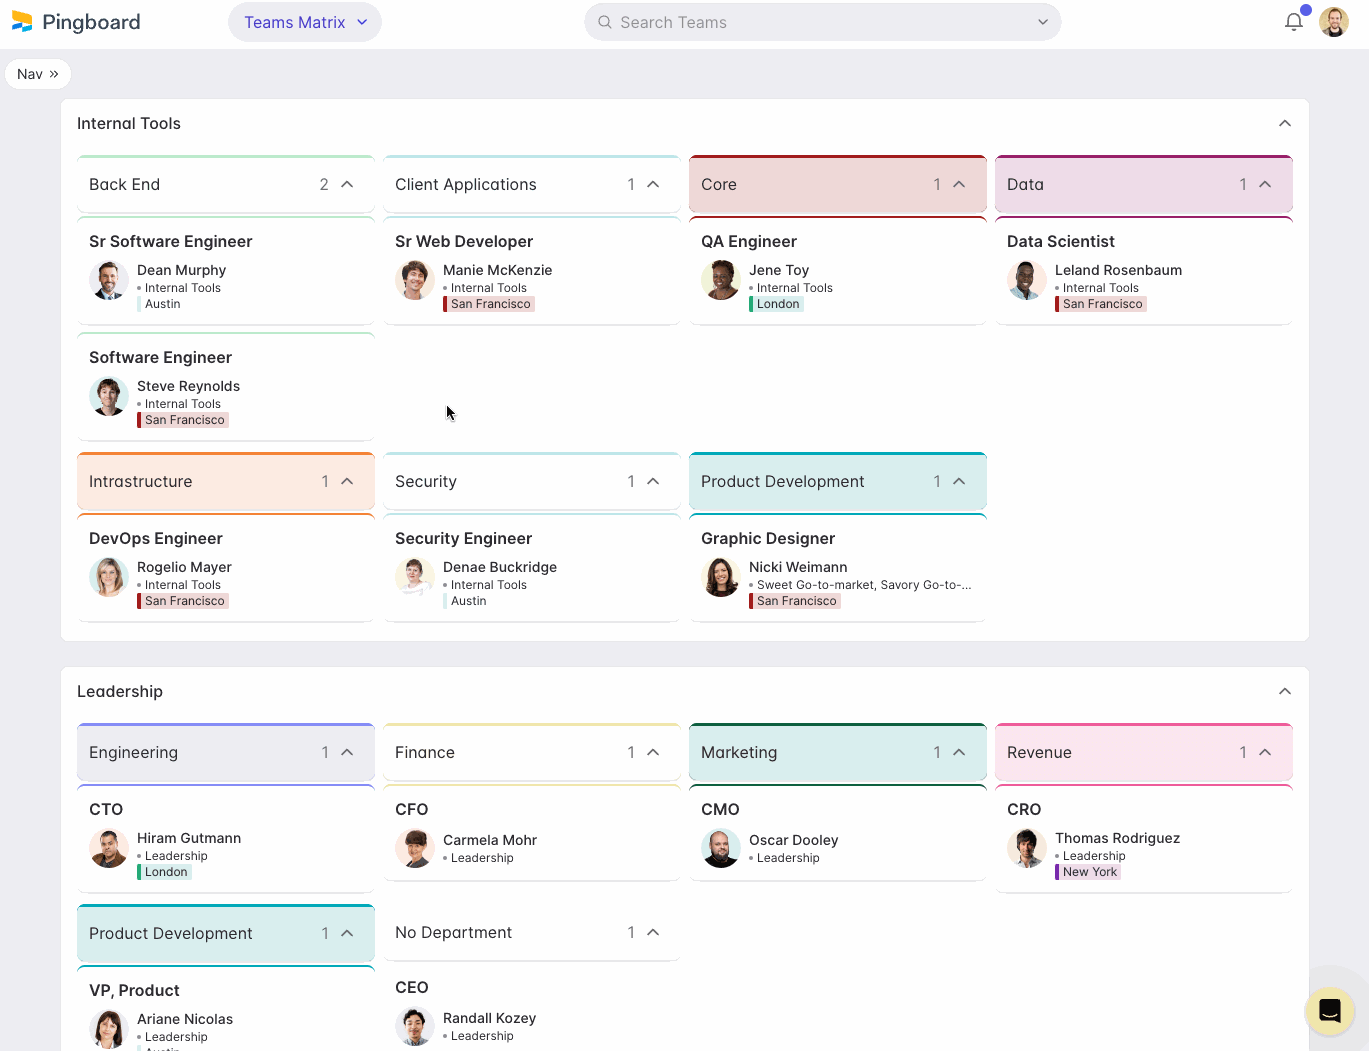Open Hiram Gutmann's profile photo
This screenshot has height=1051, width=1369.
pos(108,848)
